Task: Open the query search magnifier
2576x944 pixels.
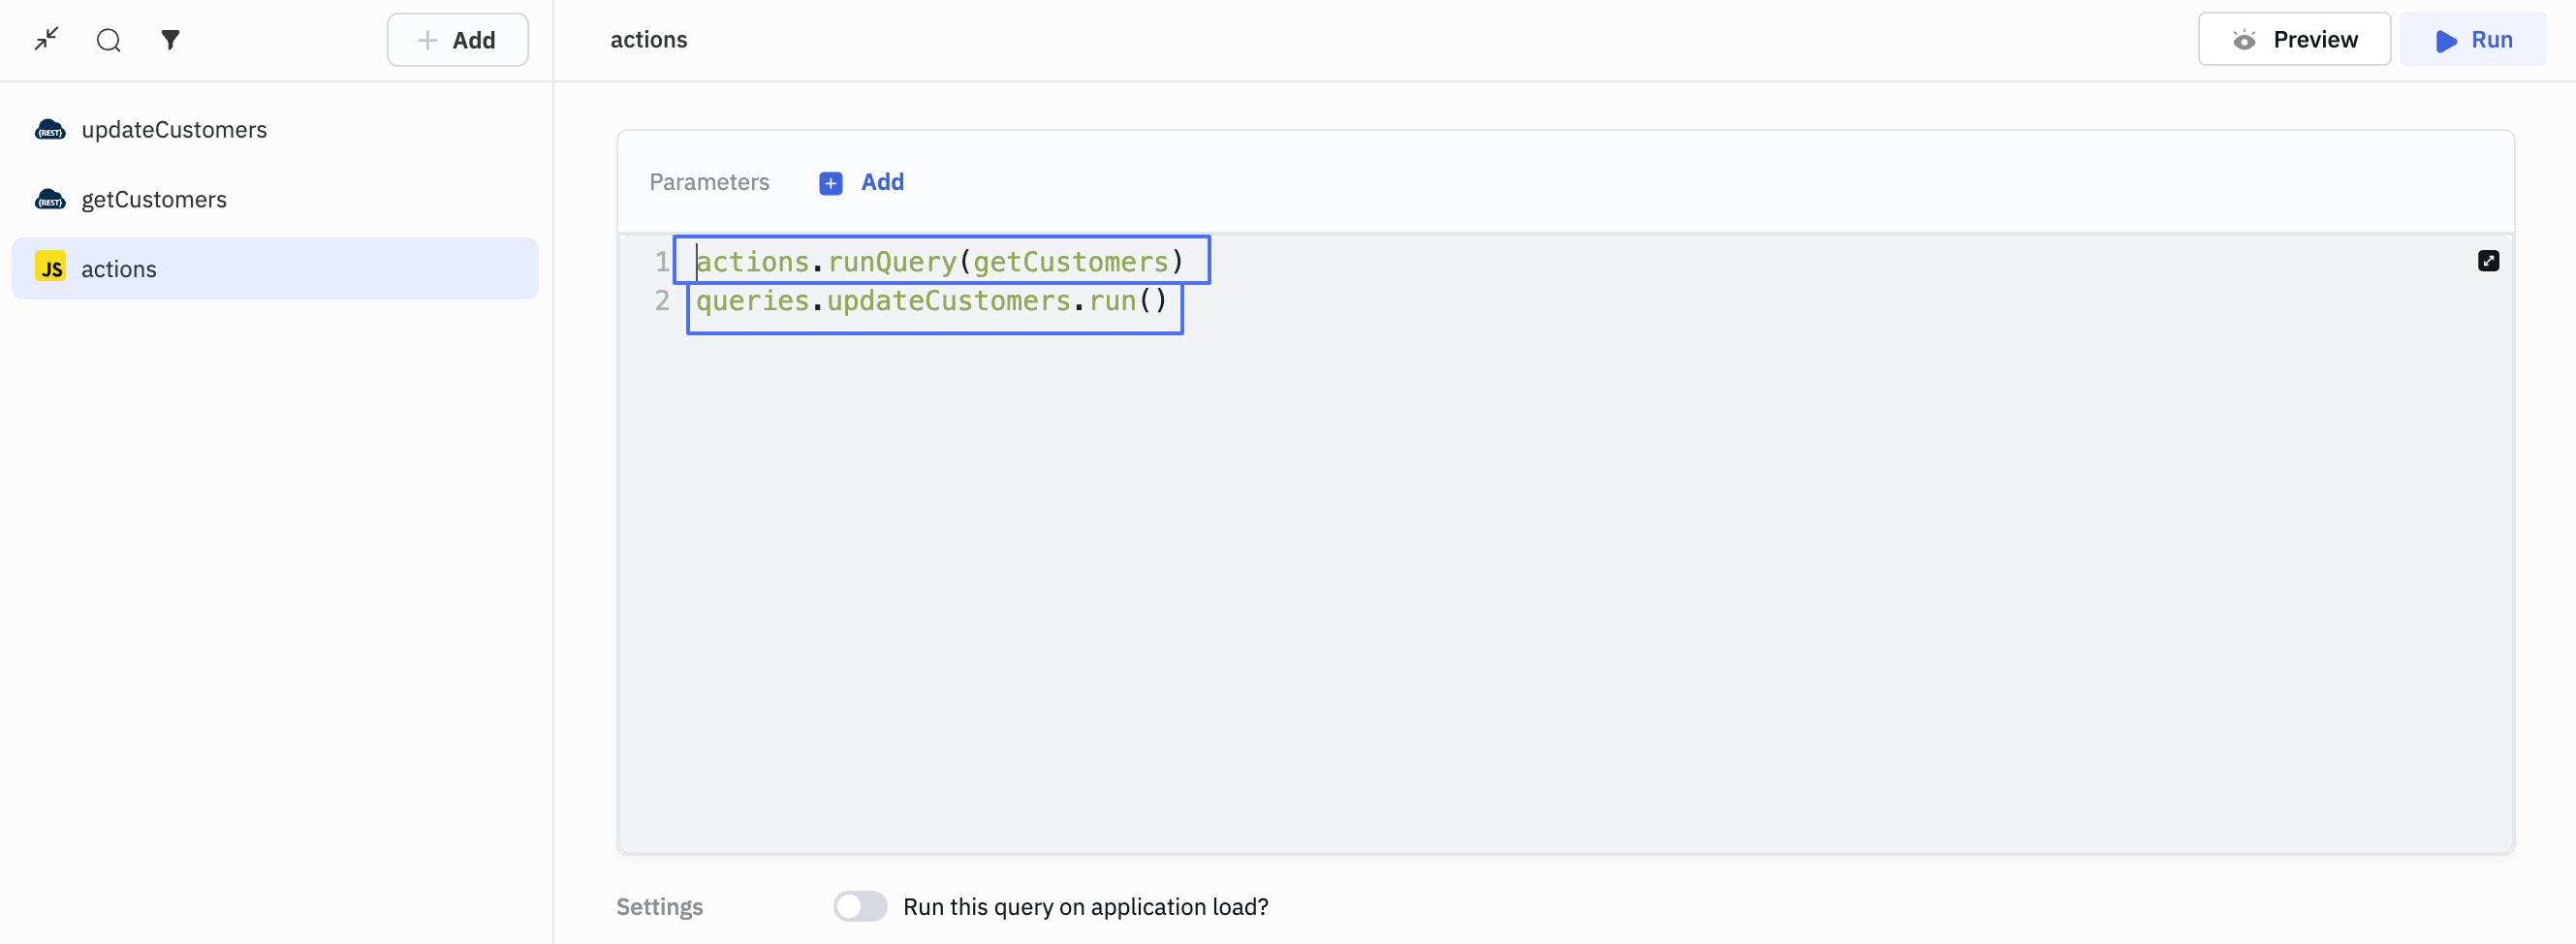Action: (108, 40)
